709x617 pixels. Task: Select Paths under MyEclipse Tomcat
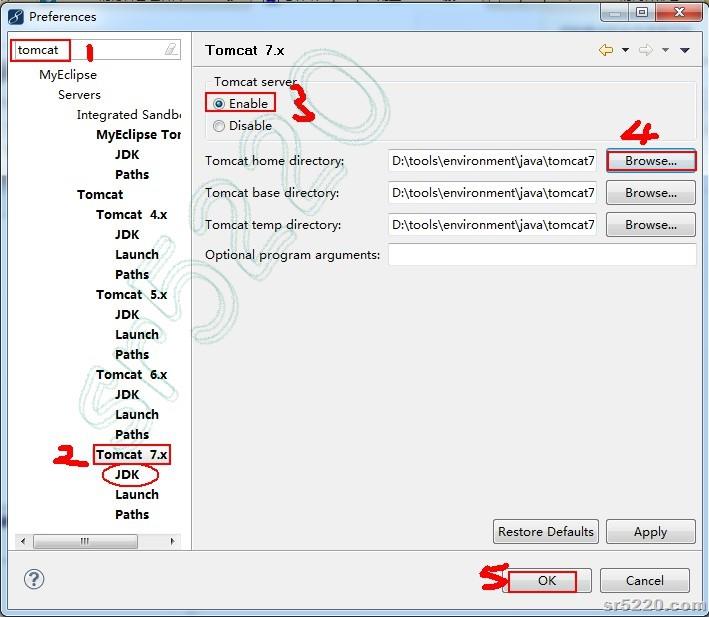pos(132,174)
